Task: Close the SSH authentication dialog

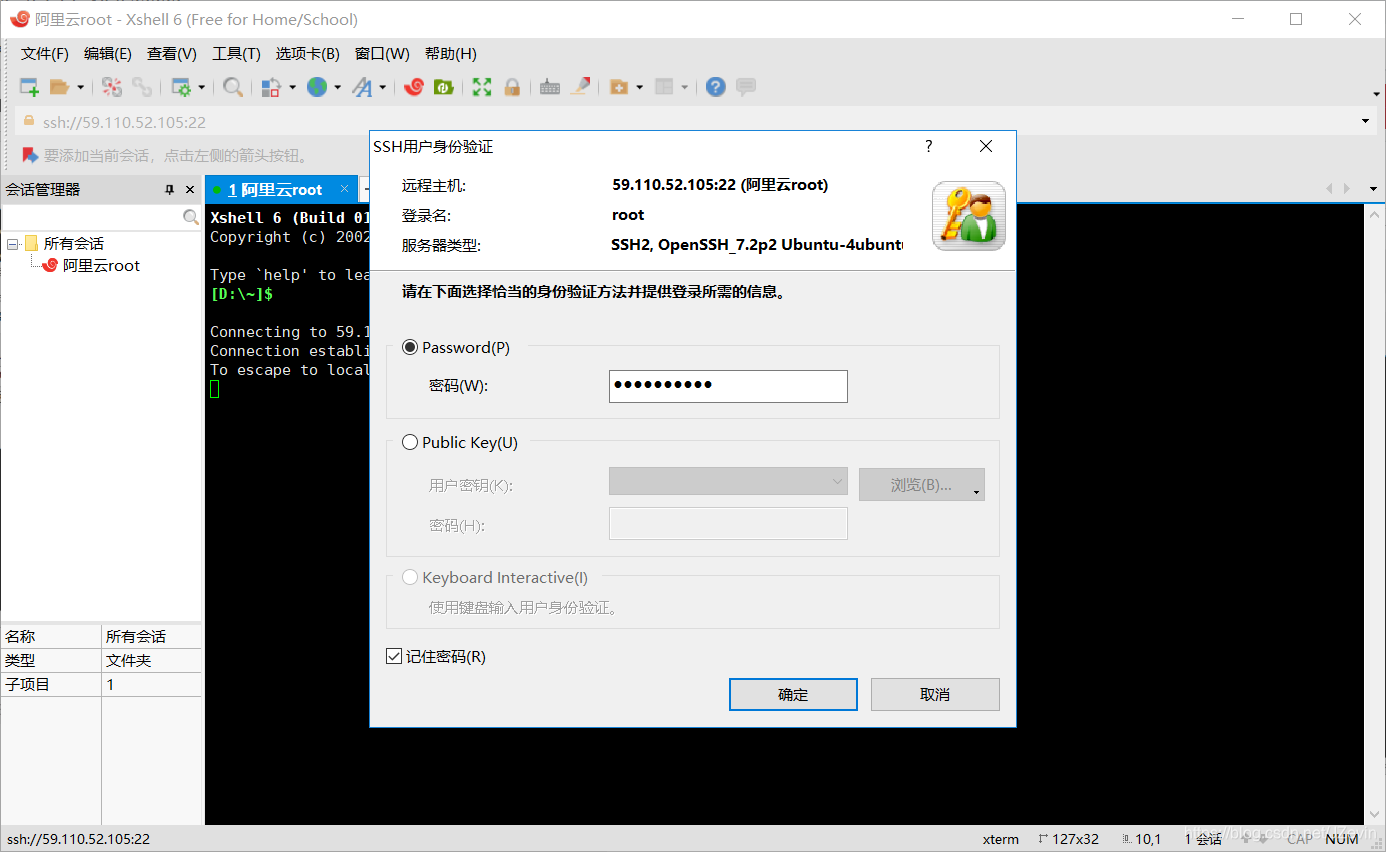Action: tap(986, 146)
